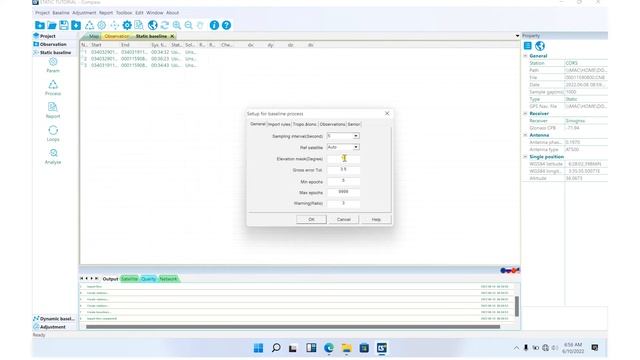Collapse the Antenna section in Property panel
The width and height of the screenshot is (640, 360).
(x=526, y=135)
